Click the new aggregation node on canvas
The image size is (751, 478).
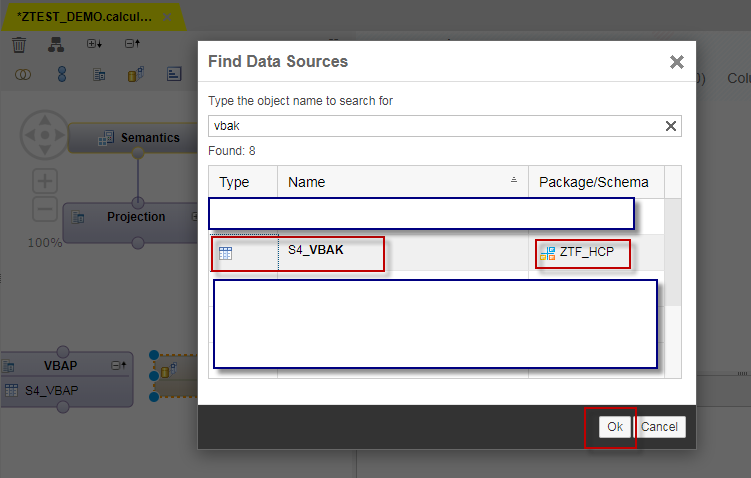(x=177, y=376)
